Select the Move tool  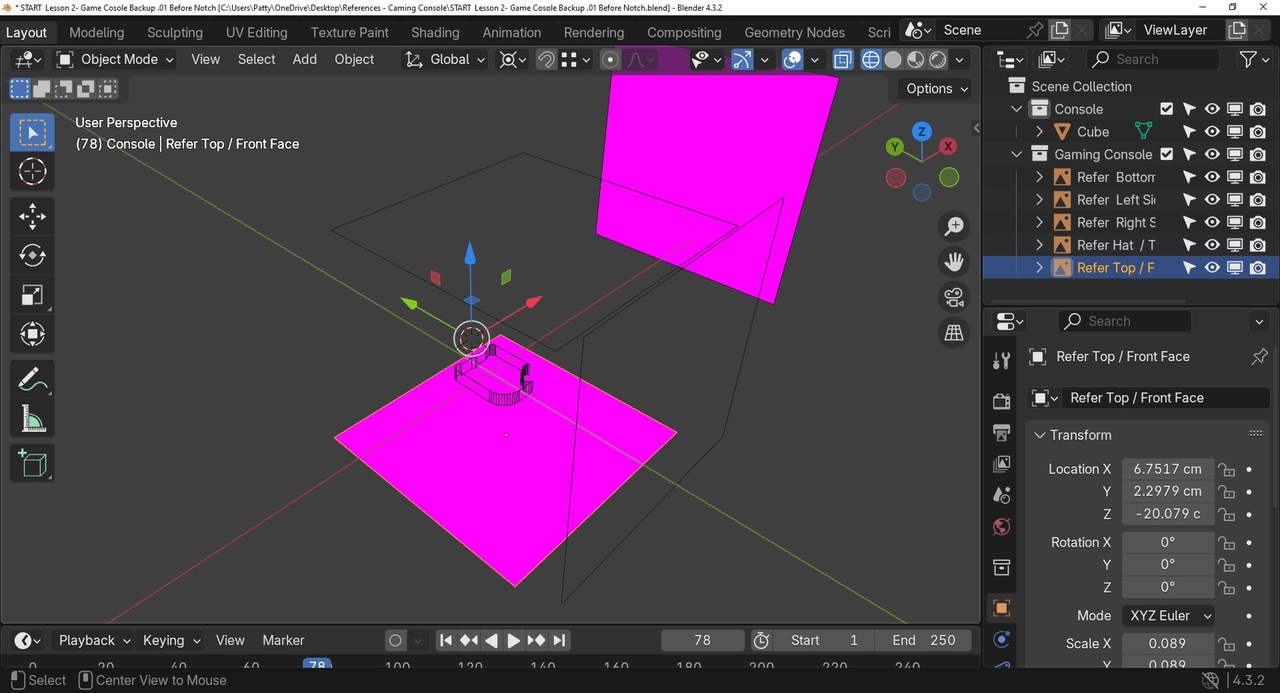32,216
